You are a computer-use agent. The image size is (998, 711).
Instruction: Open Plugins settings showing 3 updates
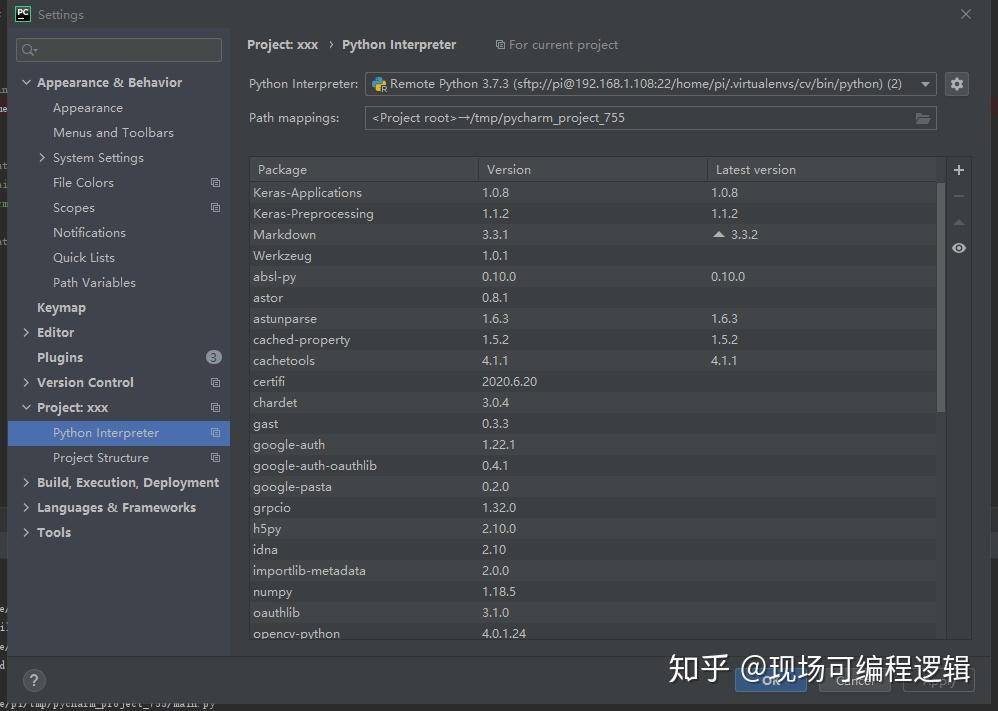[59, 357]
